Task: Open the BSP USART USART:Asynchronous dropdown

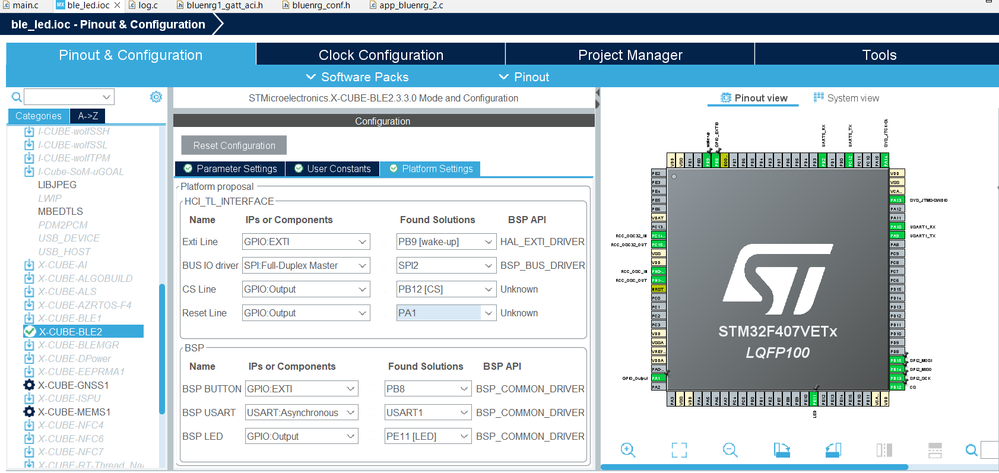Action: 301,412
